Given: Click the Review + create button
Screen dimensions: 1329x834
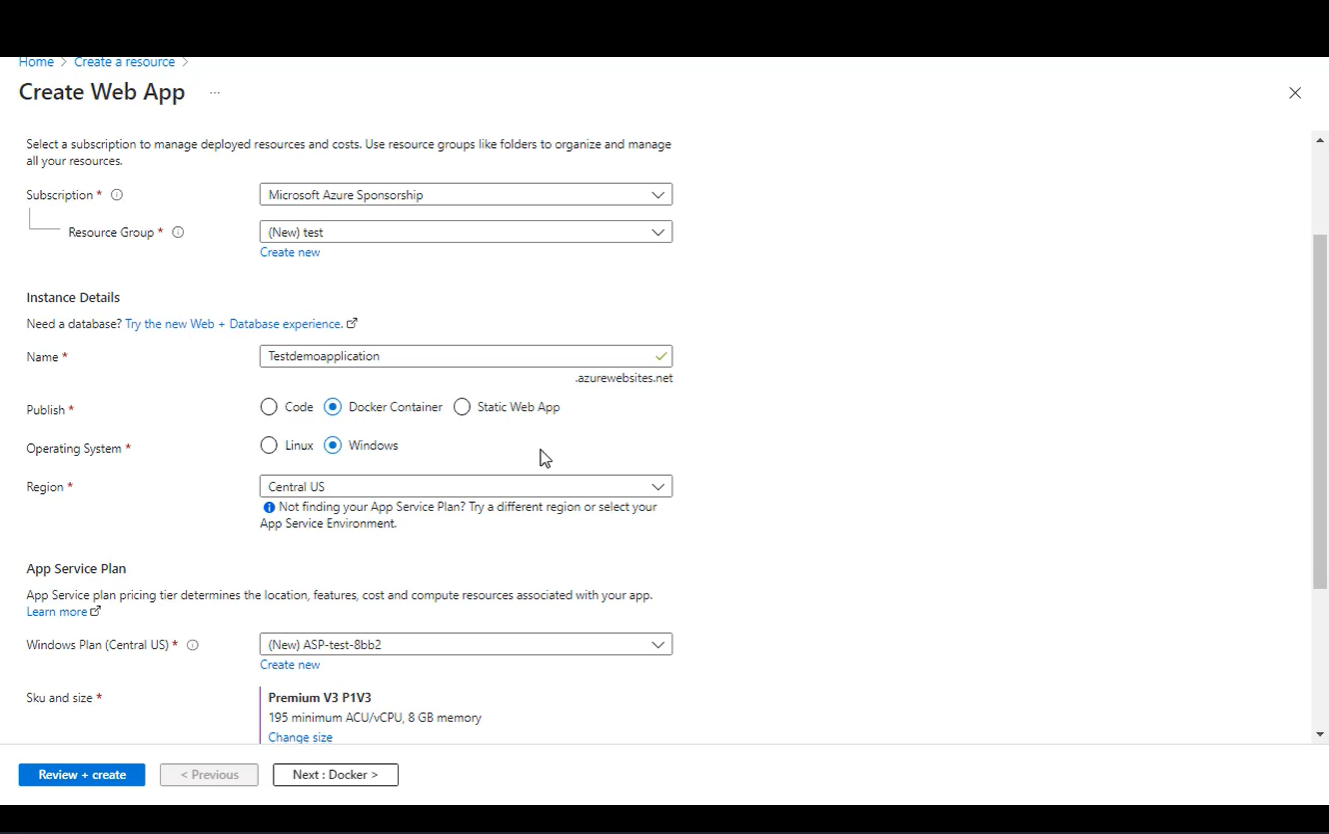Looking at the screenshot, I should 81,774.
